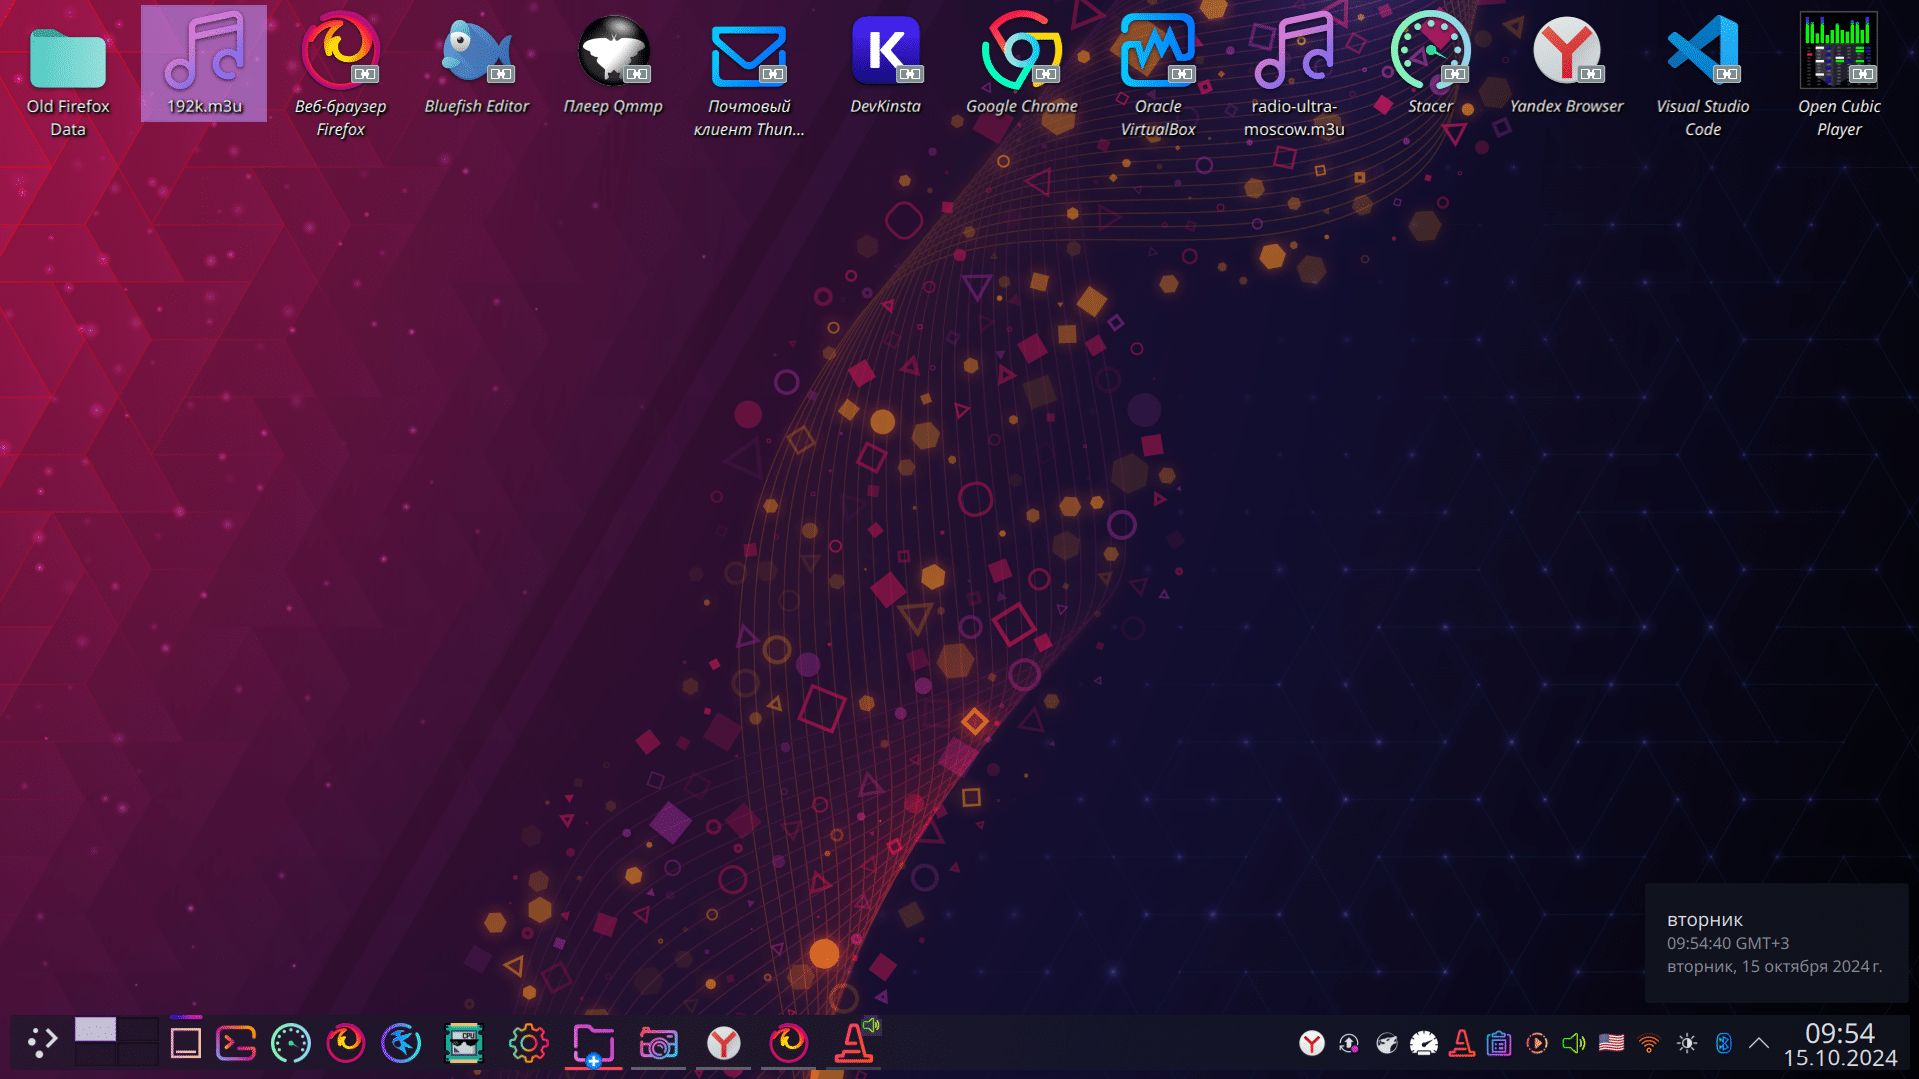
Task: Open system settings gear in the taskbar
Action: click(x=528, y=1044)
